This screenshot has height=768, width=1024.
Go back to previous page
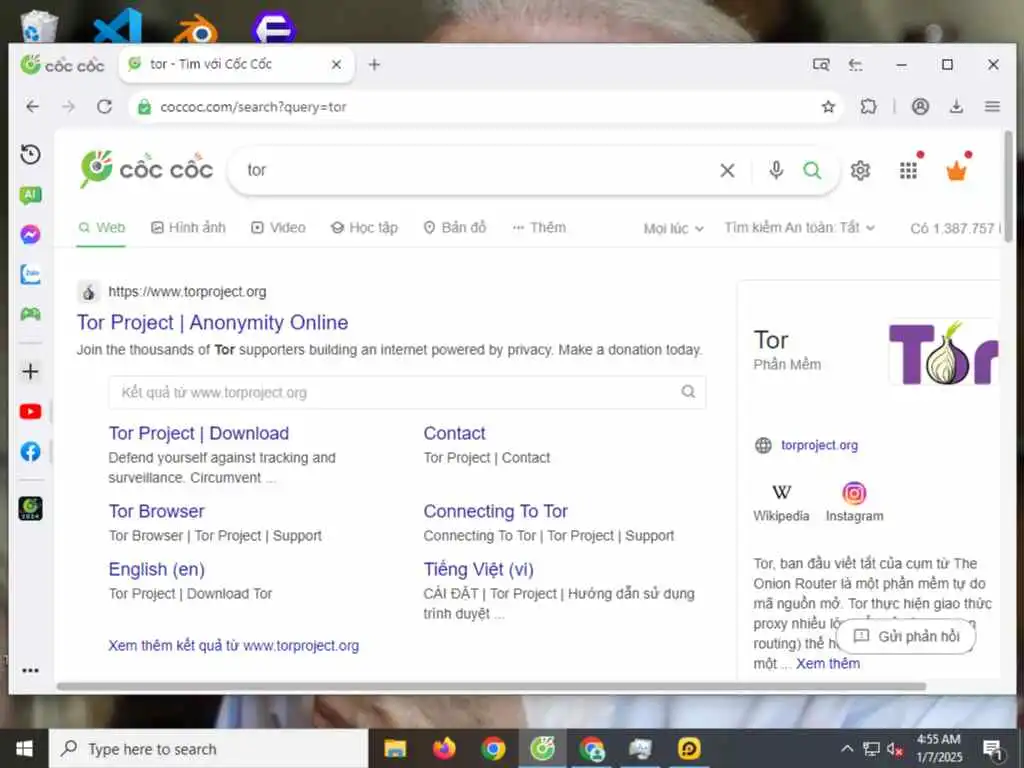pos(32,106)
